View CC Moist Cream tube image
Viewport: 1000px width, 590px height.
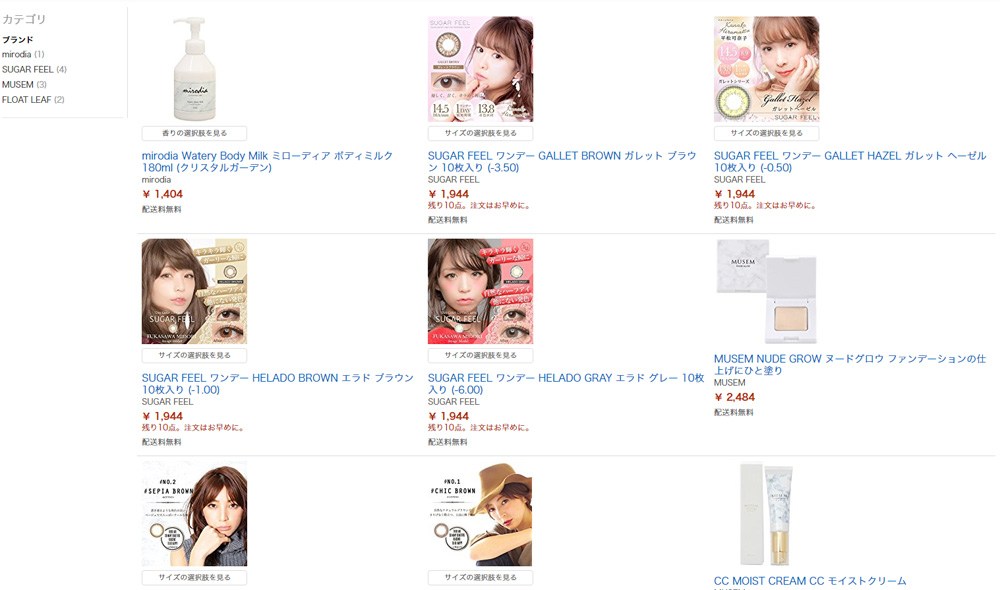click(x=766, y=514)
